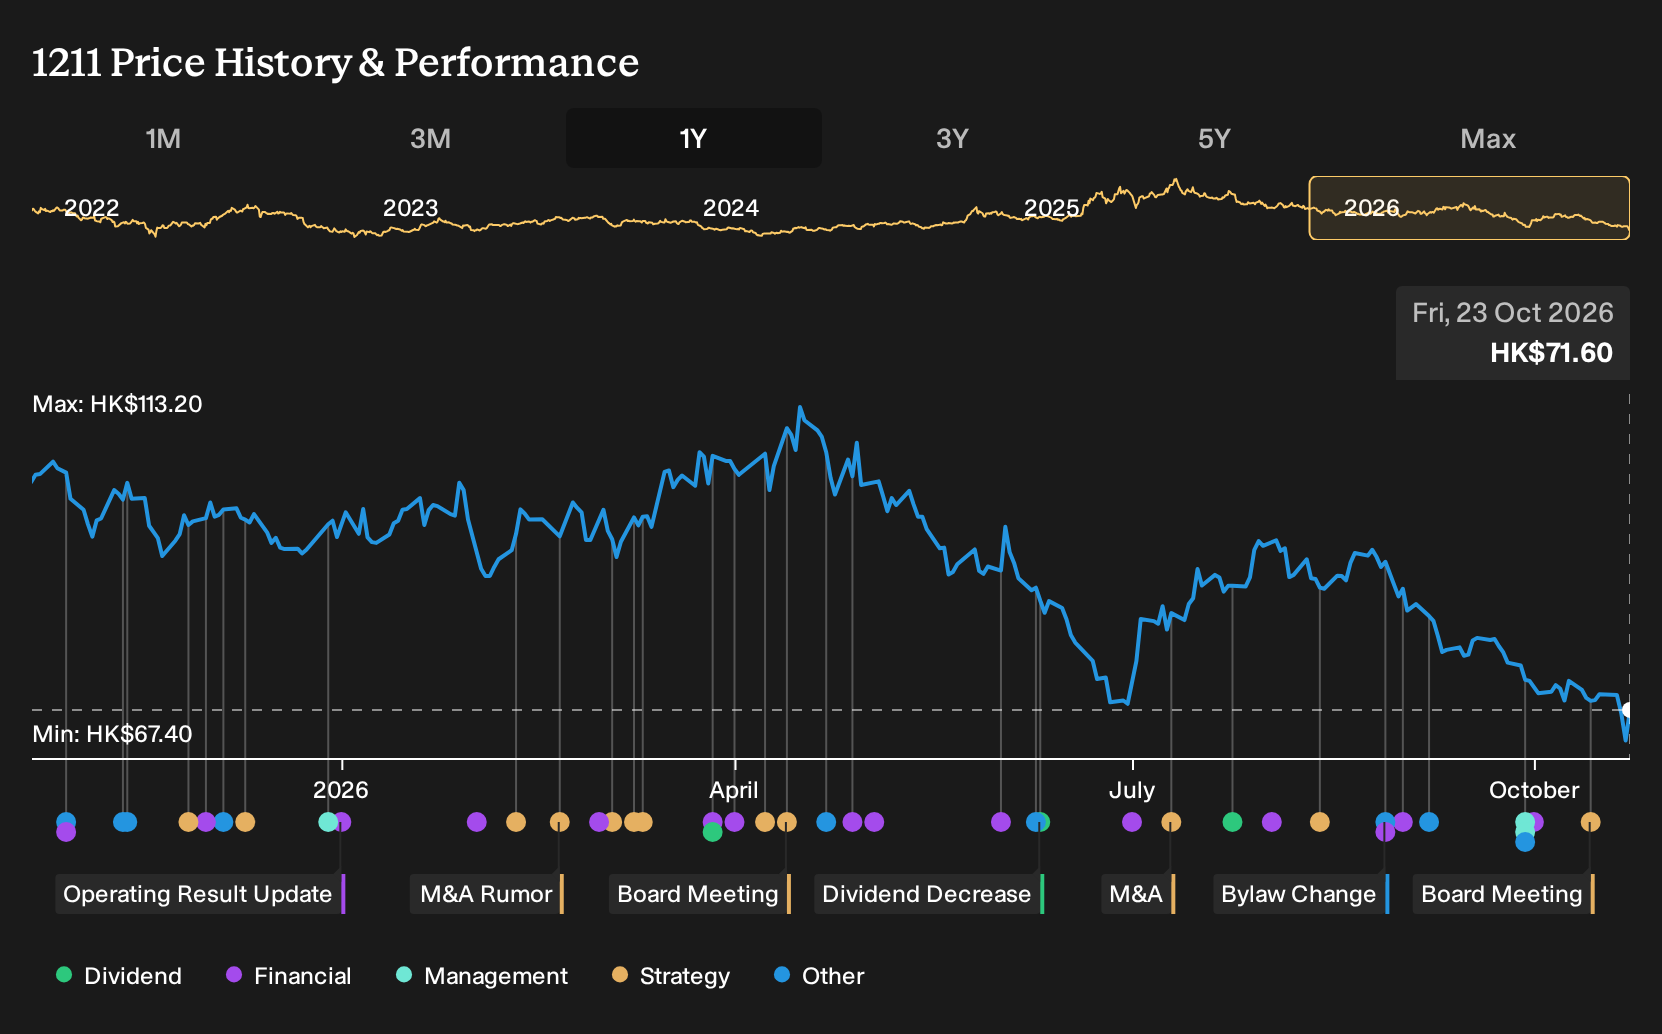Image resolution: width=1662 pixels, height=1034 pixels.
Task: Click the orange Strategy dot right of October
Action: 1590,822
